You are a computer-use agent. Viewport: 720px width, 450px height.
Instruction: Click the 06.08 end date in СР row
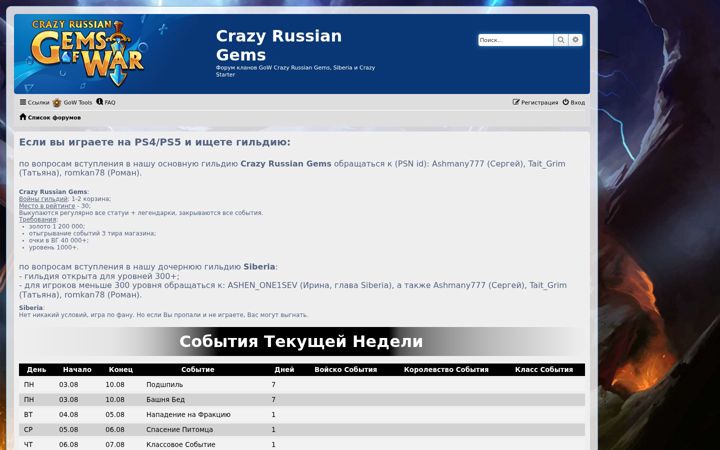(115, 430)
